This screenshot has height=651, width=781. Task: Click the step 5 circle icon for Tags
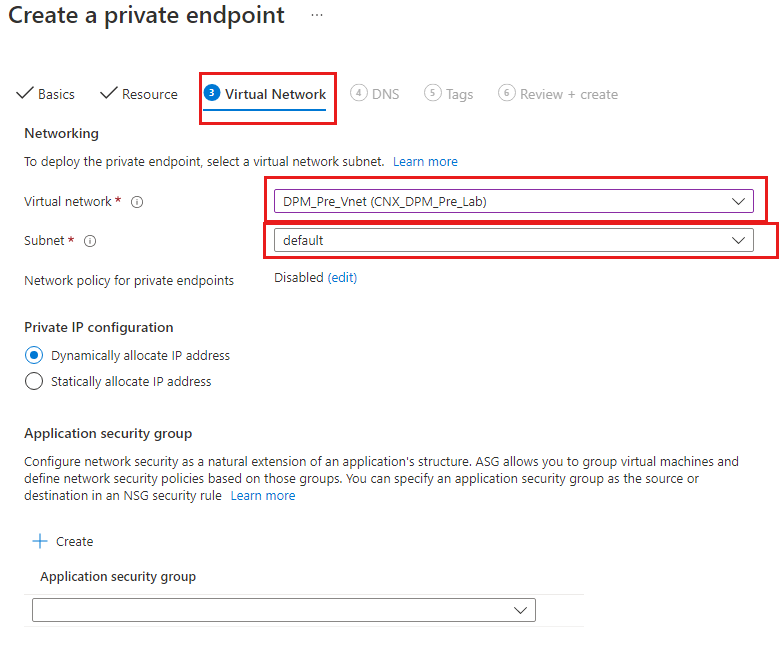coord(432,93)
